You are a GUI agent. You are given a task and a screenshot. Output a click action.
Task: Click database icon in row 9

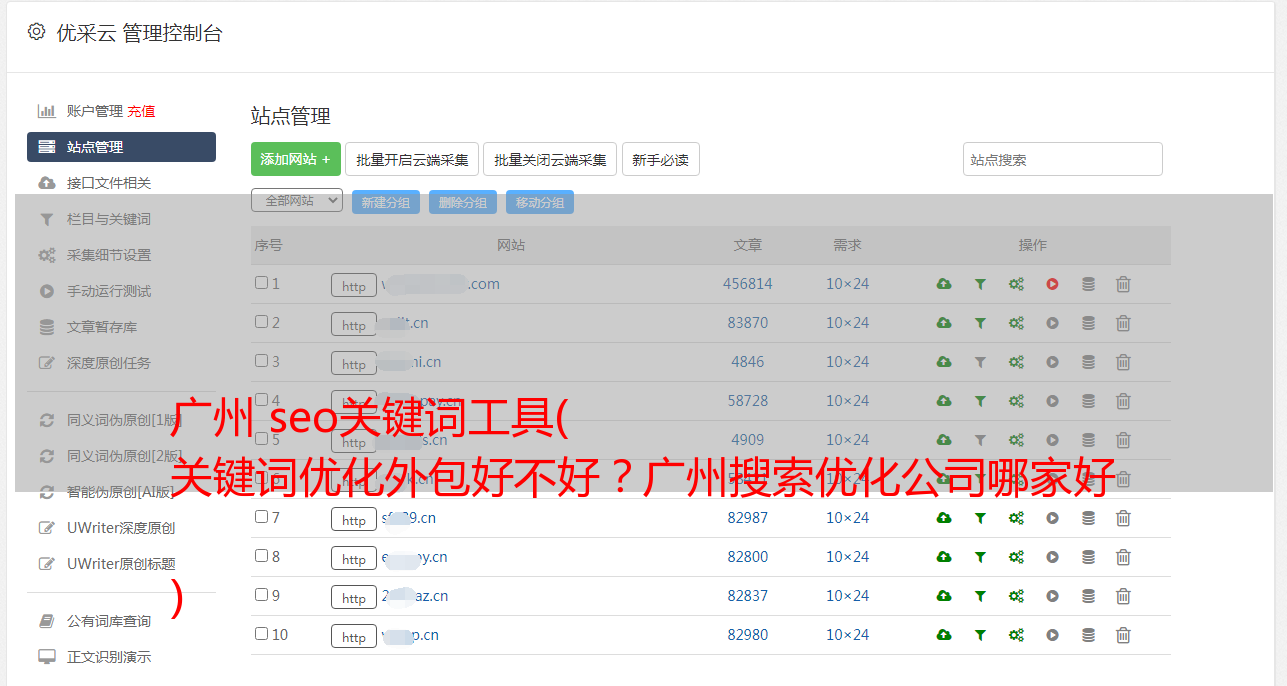pyautogui.click(x=1088, y=596)
